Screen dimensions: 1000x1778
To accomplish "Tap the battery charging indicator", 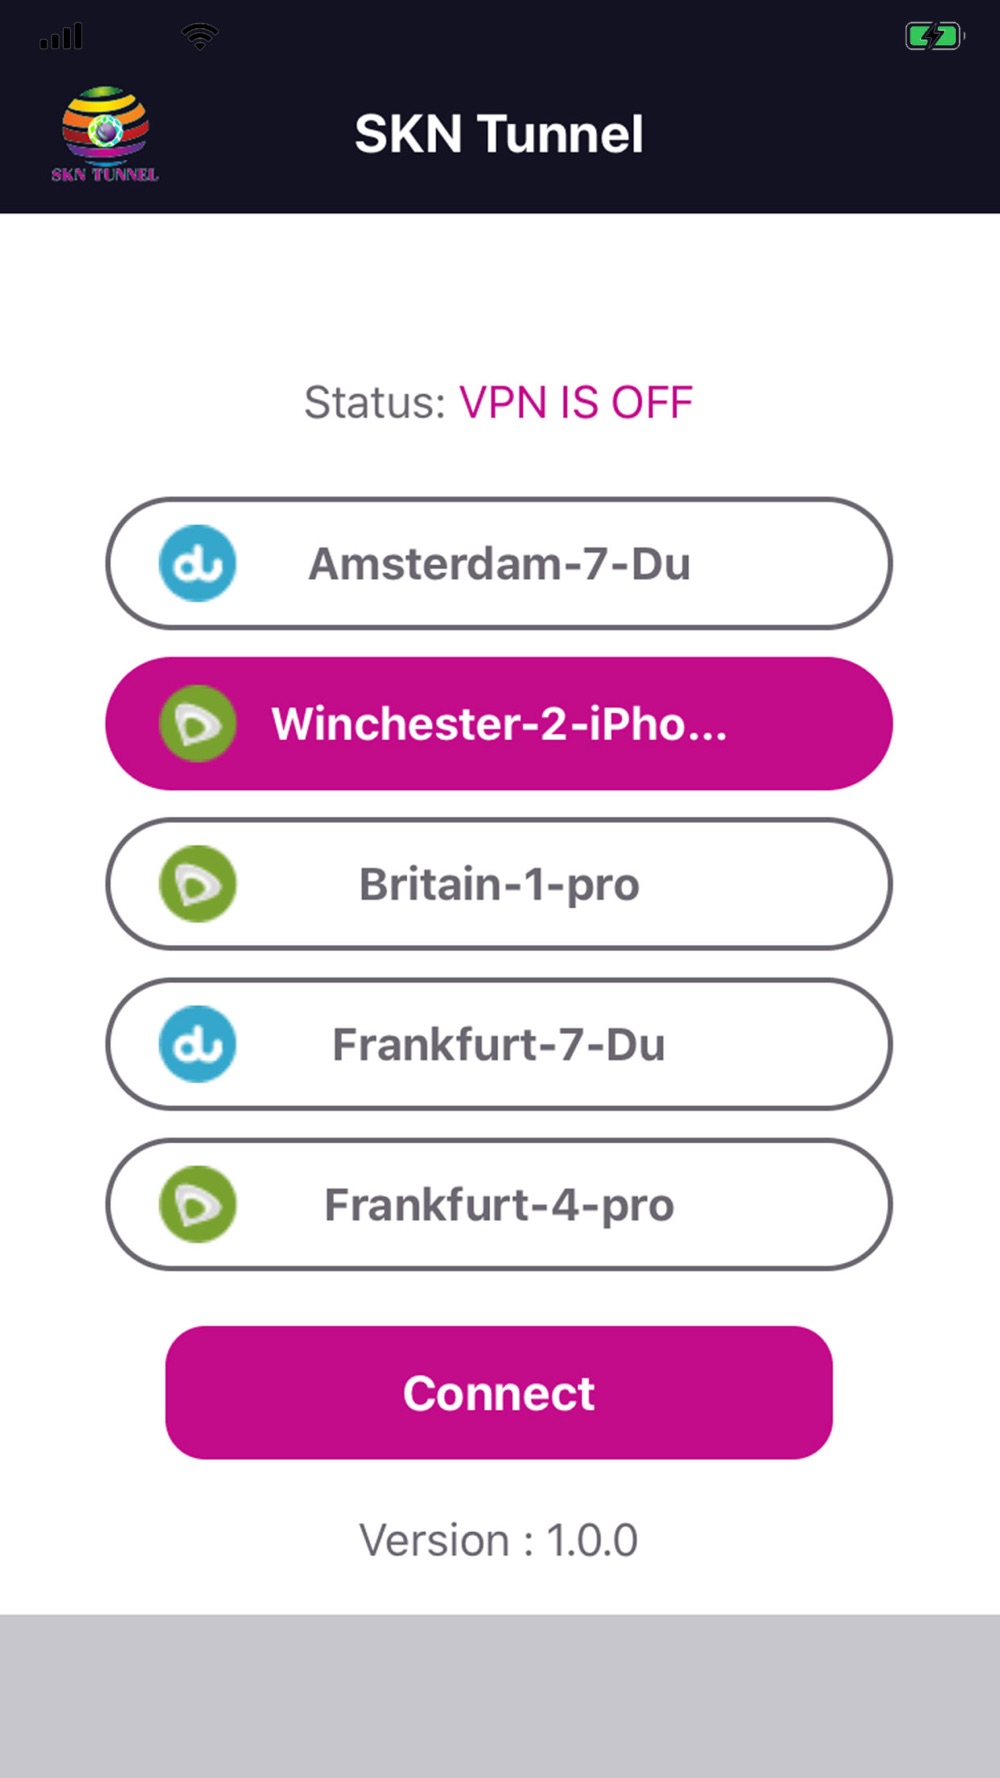I will 934,37.
